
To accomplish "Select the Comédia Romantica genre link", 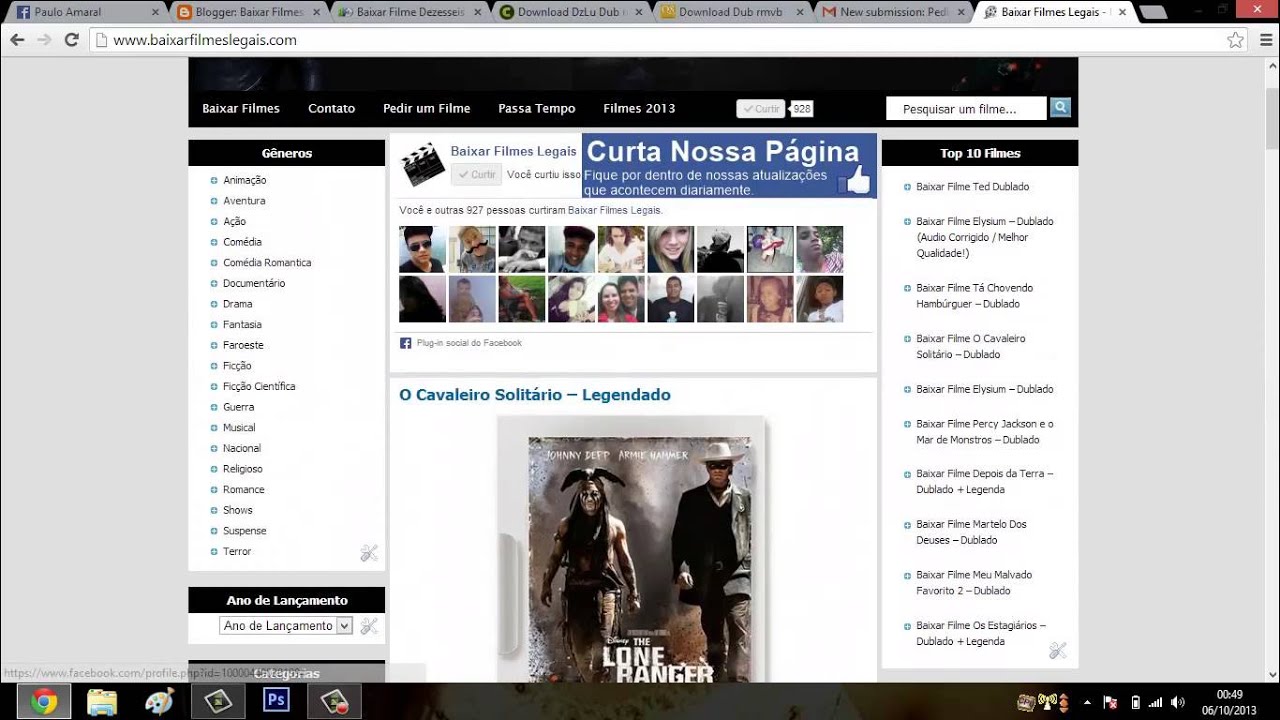I will tap(267, 263).
